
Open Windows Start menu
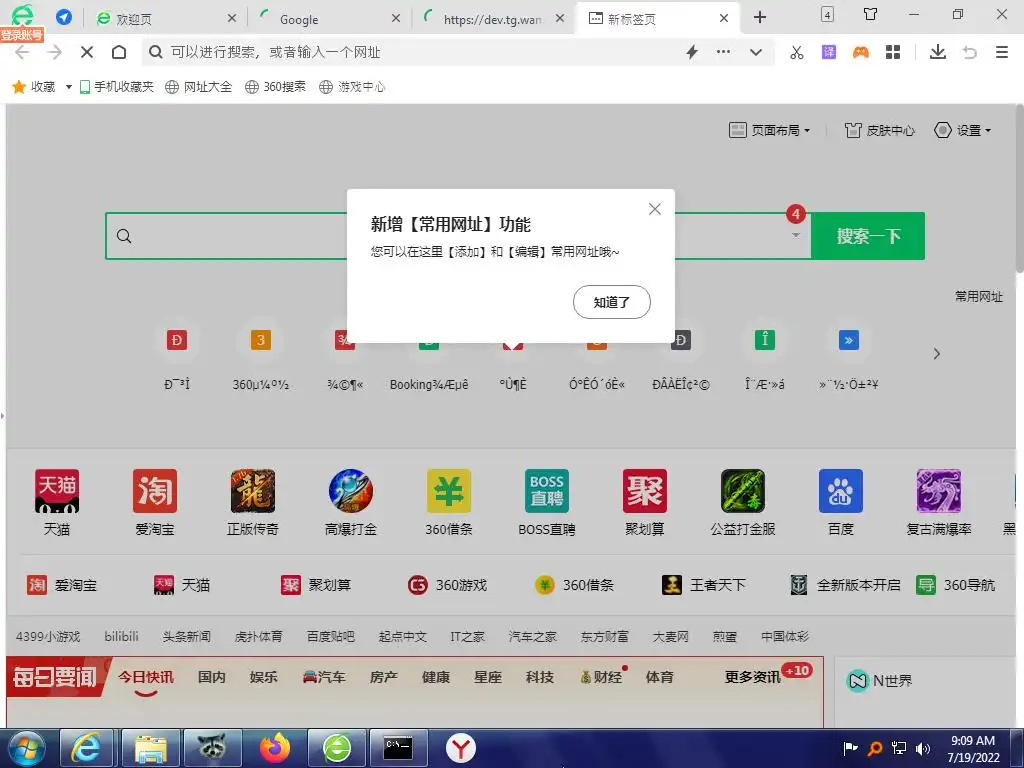tap(26, 748)
